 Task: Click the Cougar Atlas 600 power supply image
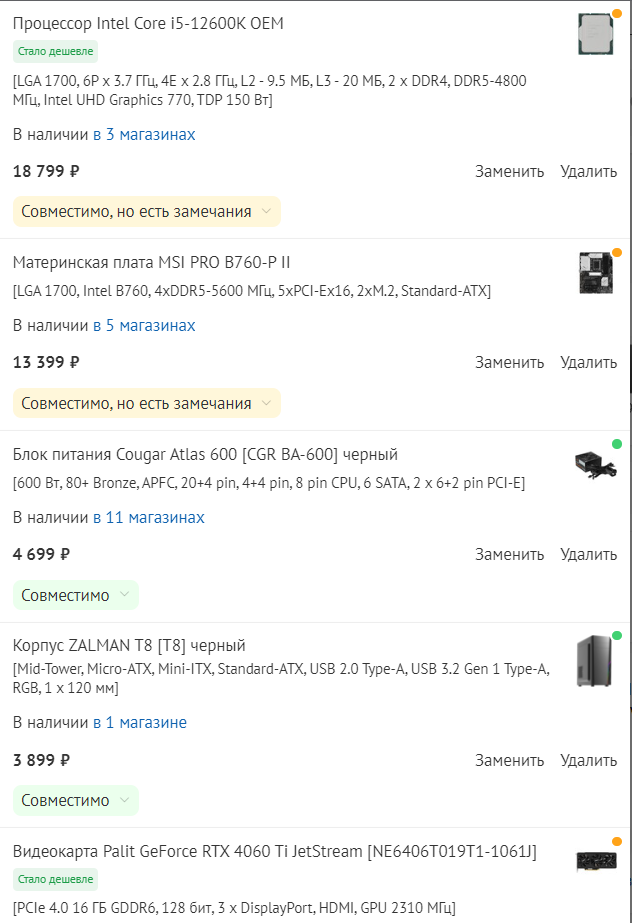[x=596, y=464]
